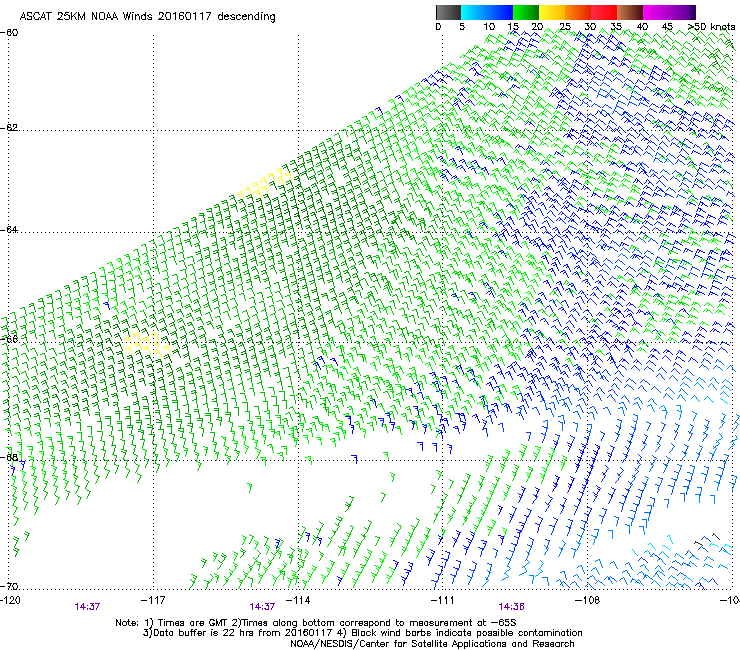Click the -108 longitude axis label

click(587, 600)
